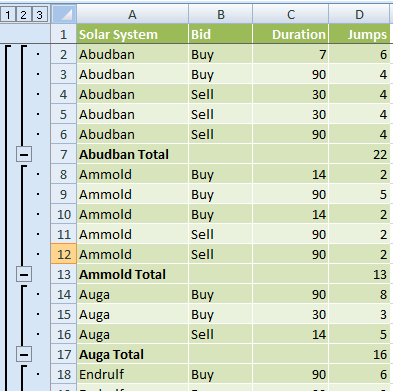Select column D header
Screen dimensions: 393x391
pyautogui.click(x=359, y=14)
